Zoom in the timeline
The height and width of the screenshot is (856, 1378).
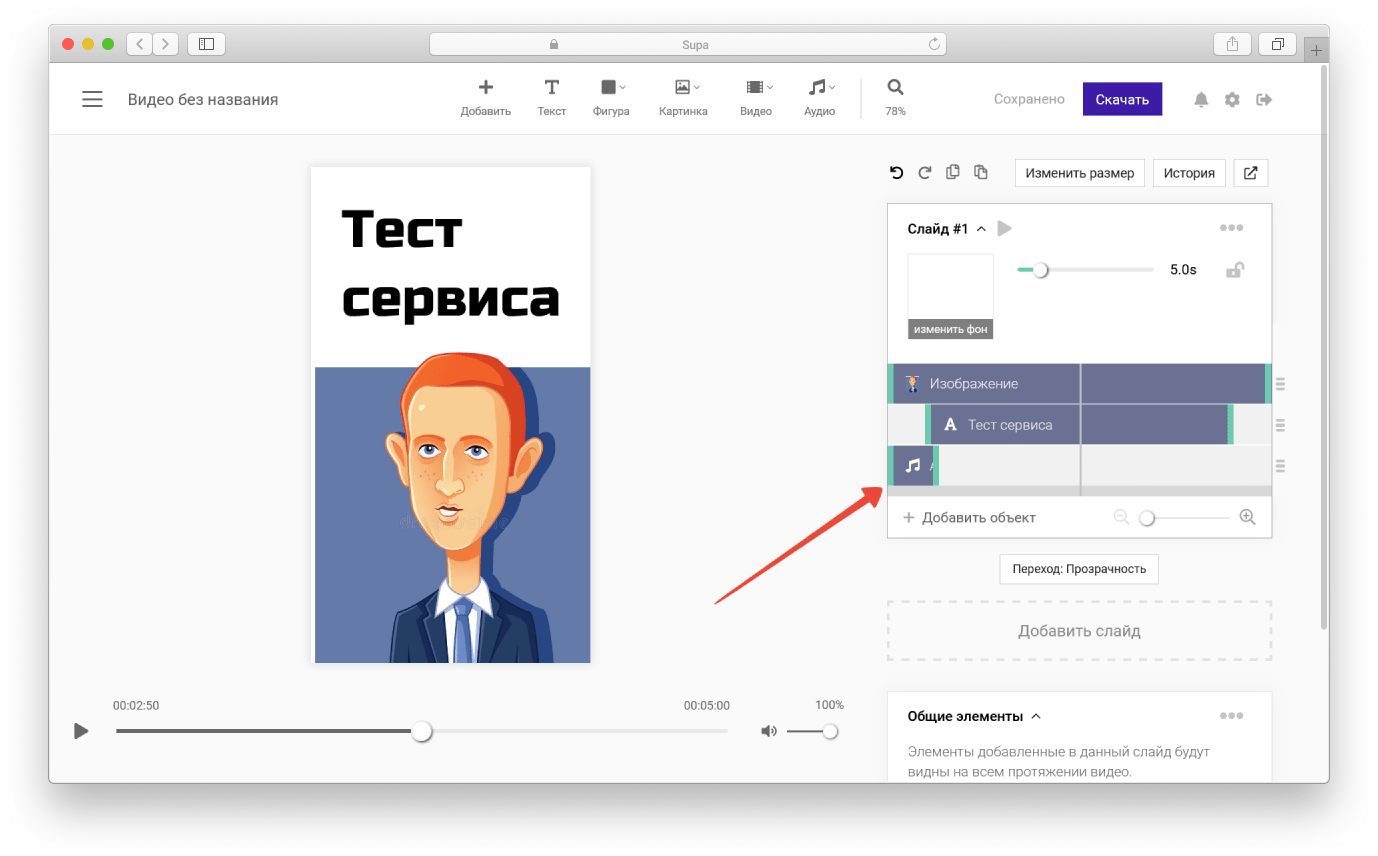tap(1247, 517)
